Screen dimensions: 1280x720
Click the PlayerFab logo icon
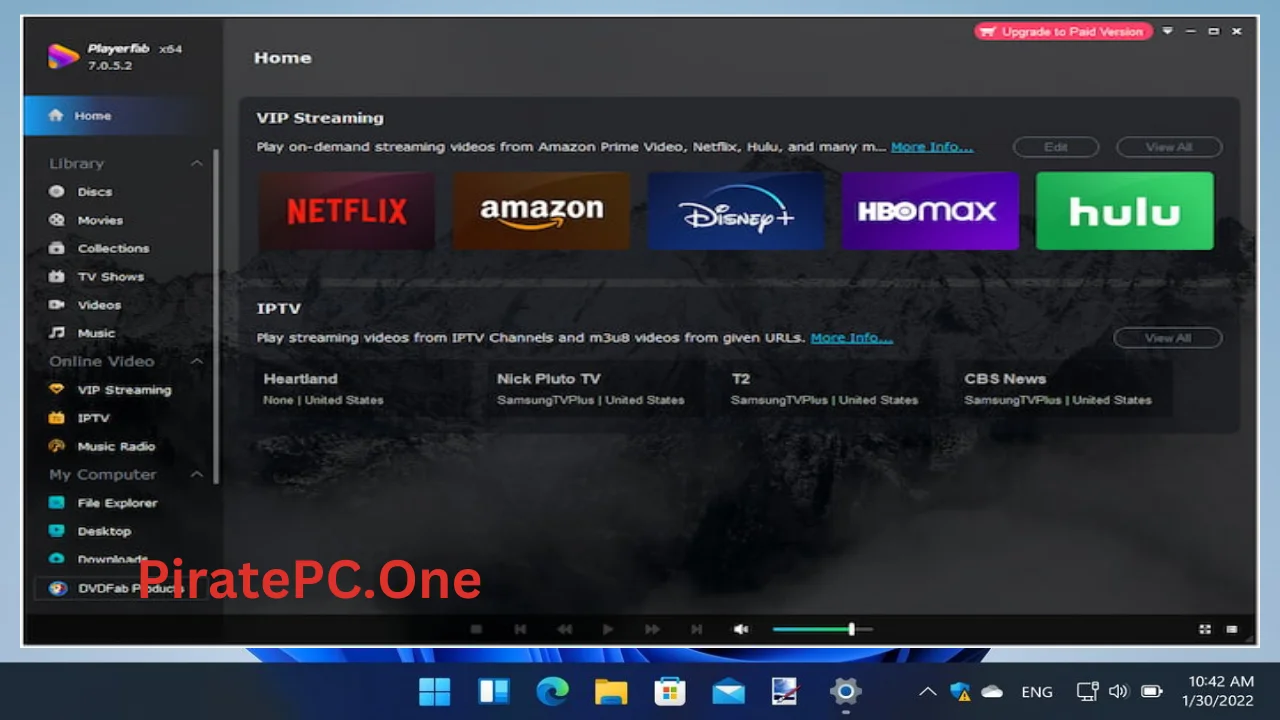63,56
